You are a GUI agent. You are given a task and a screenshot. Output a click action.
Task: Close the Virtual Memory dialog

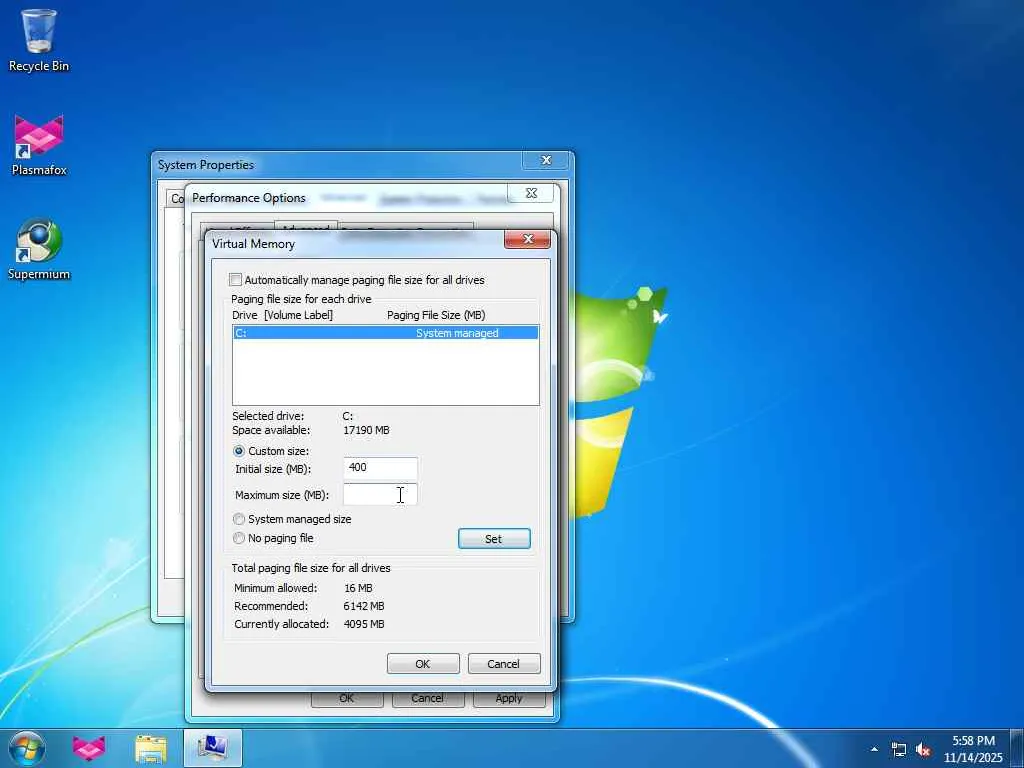click(528, 239)
